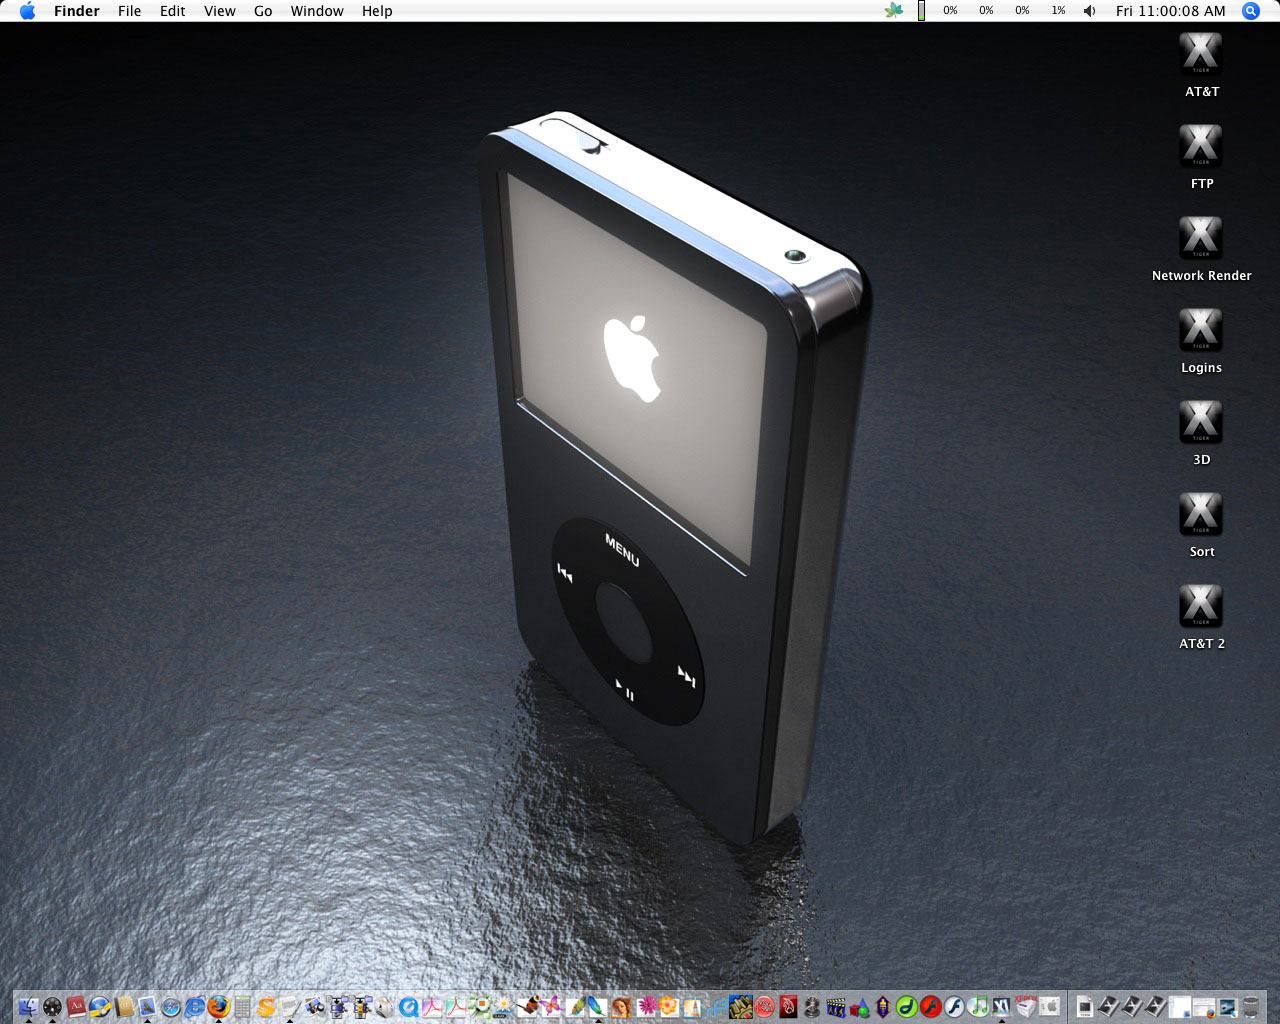
Task: Launch Illustrator Venus icon in the Dock
Action: pos(621,1006)
